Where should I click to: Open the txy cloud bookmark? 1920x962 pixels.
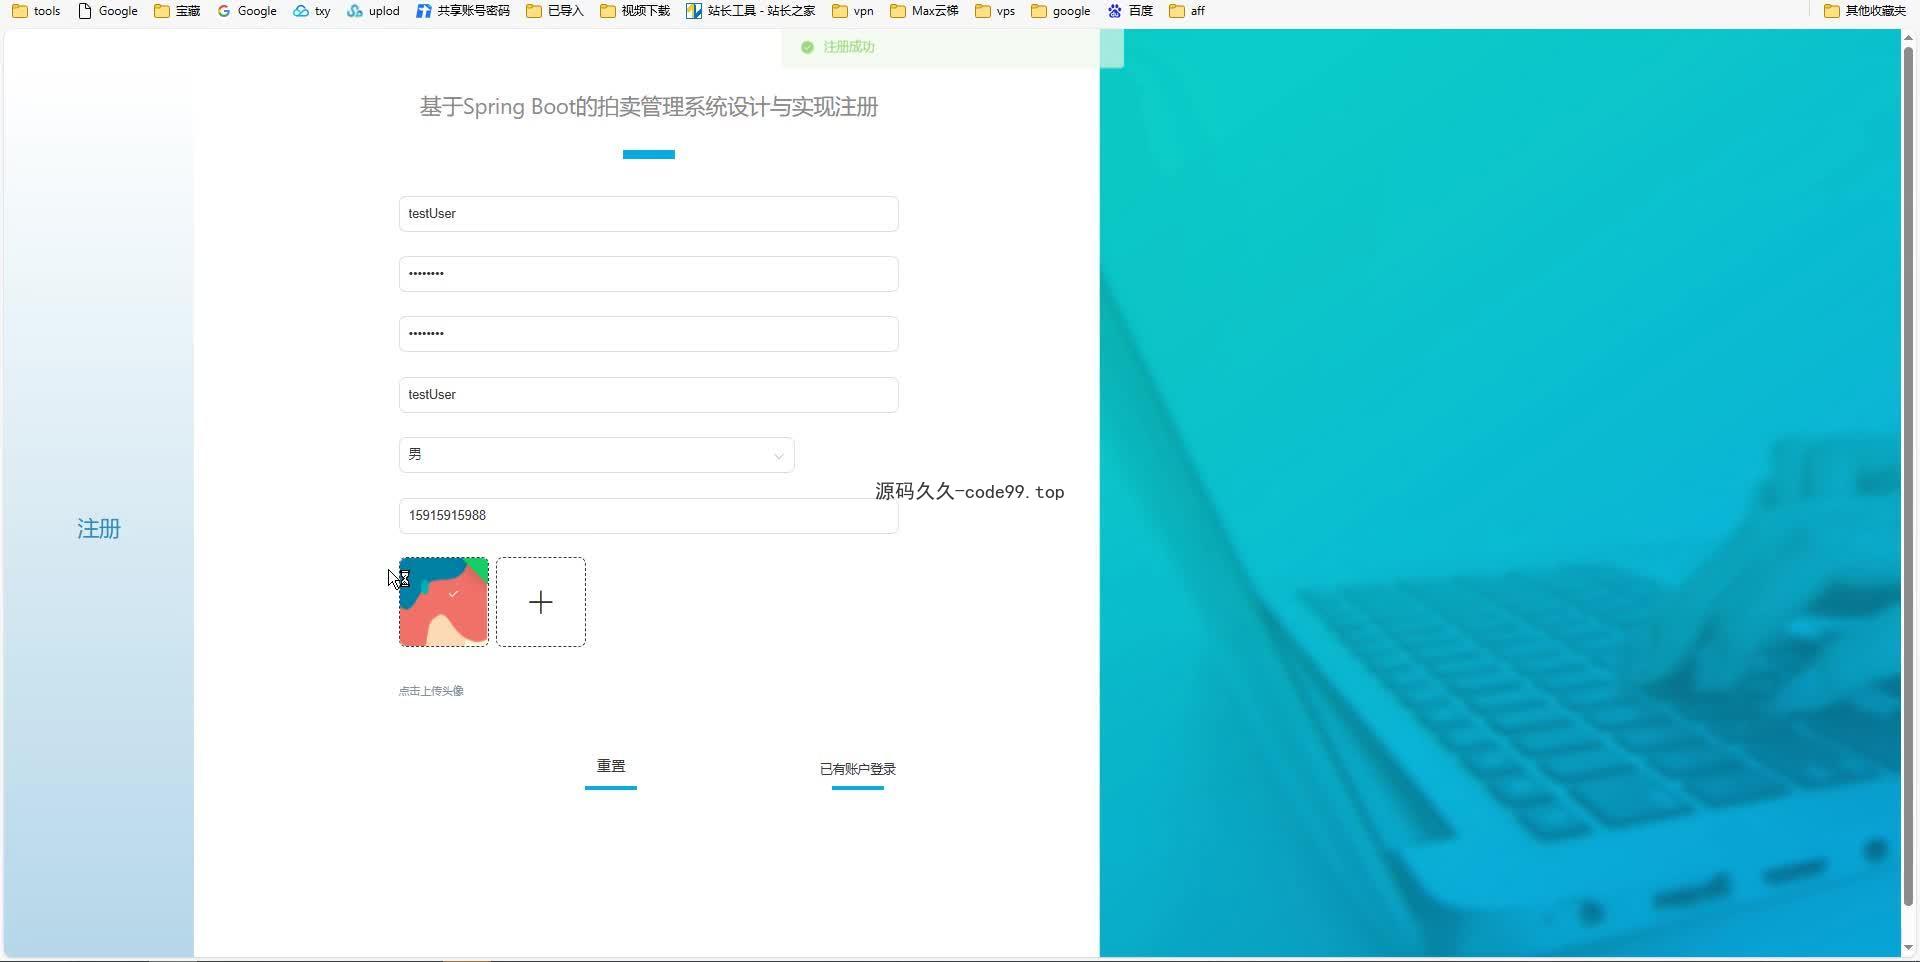(312, 11)
